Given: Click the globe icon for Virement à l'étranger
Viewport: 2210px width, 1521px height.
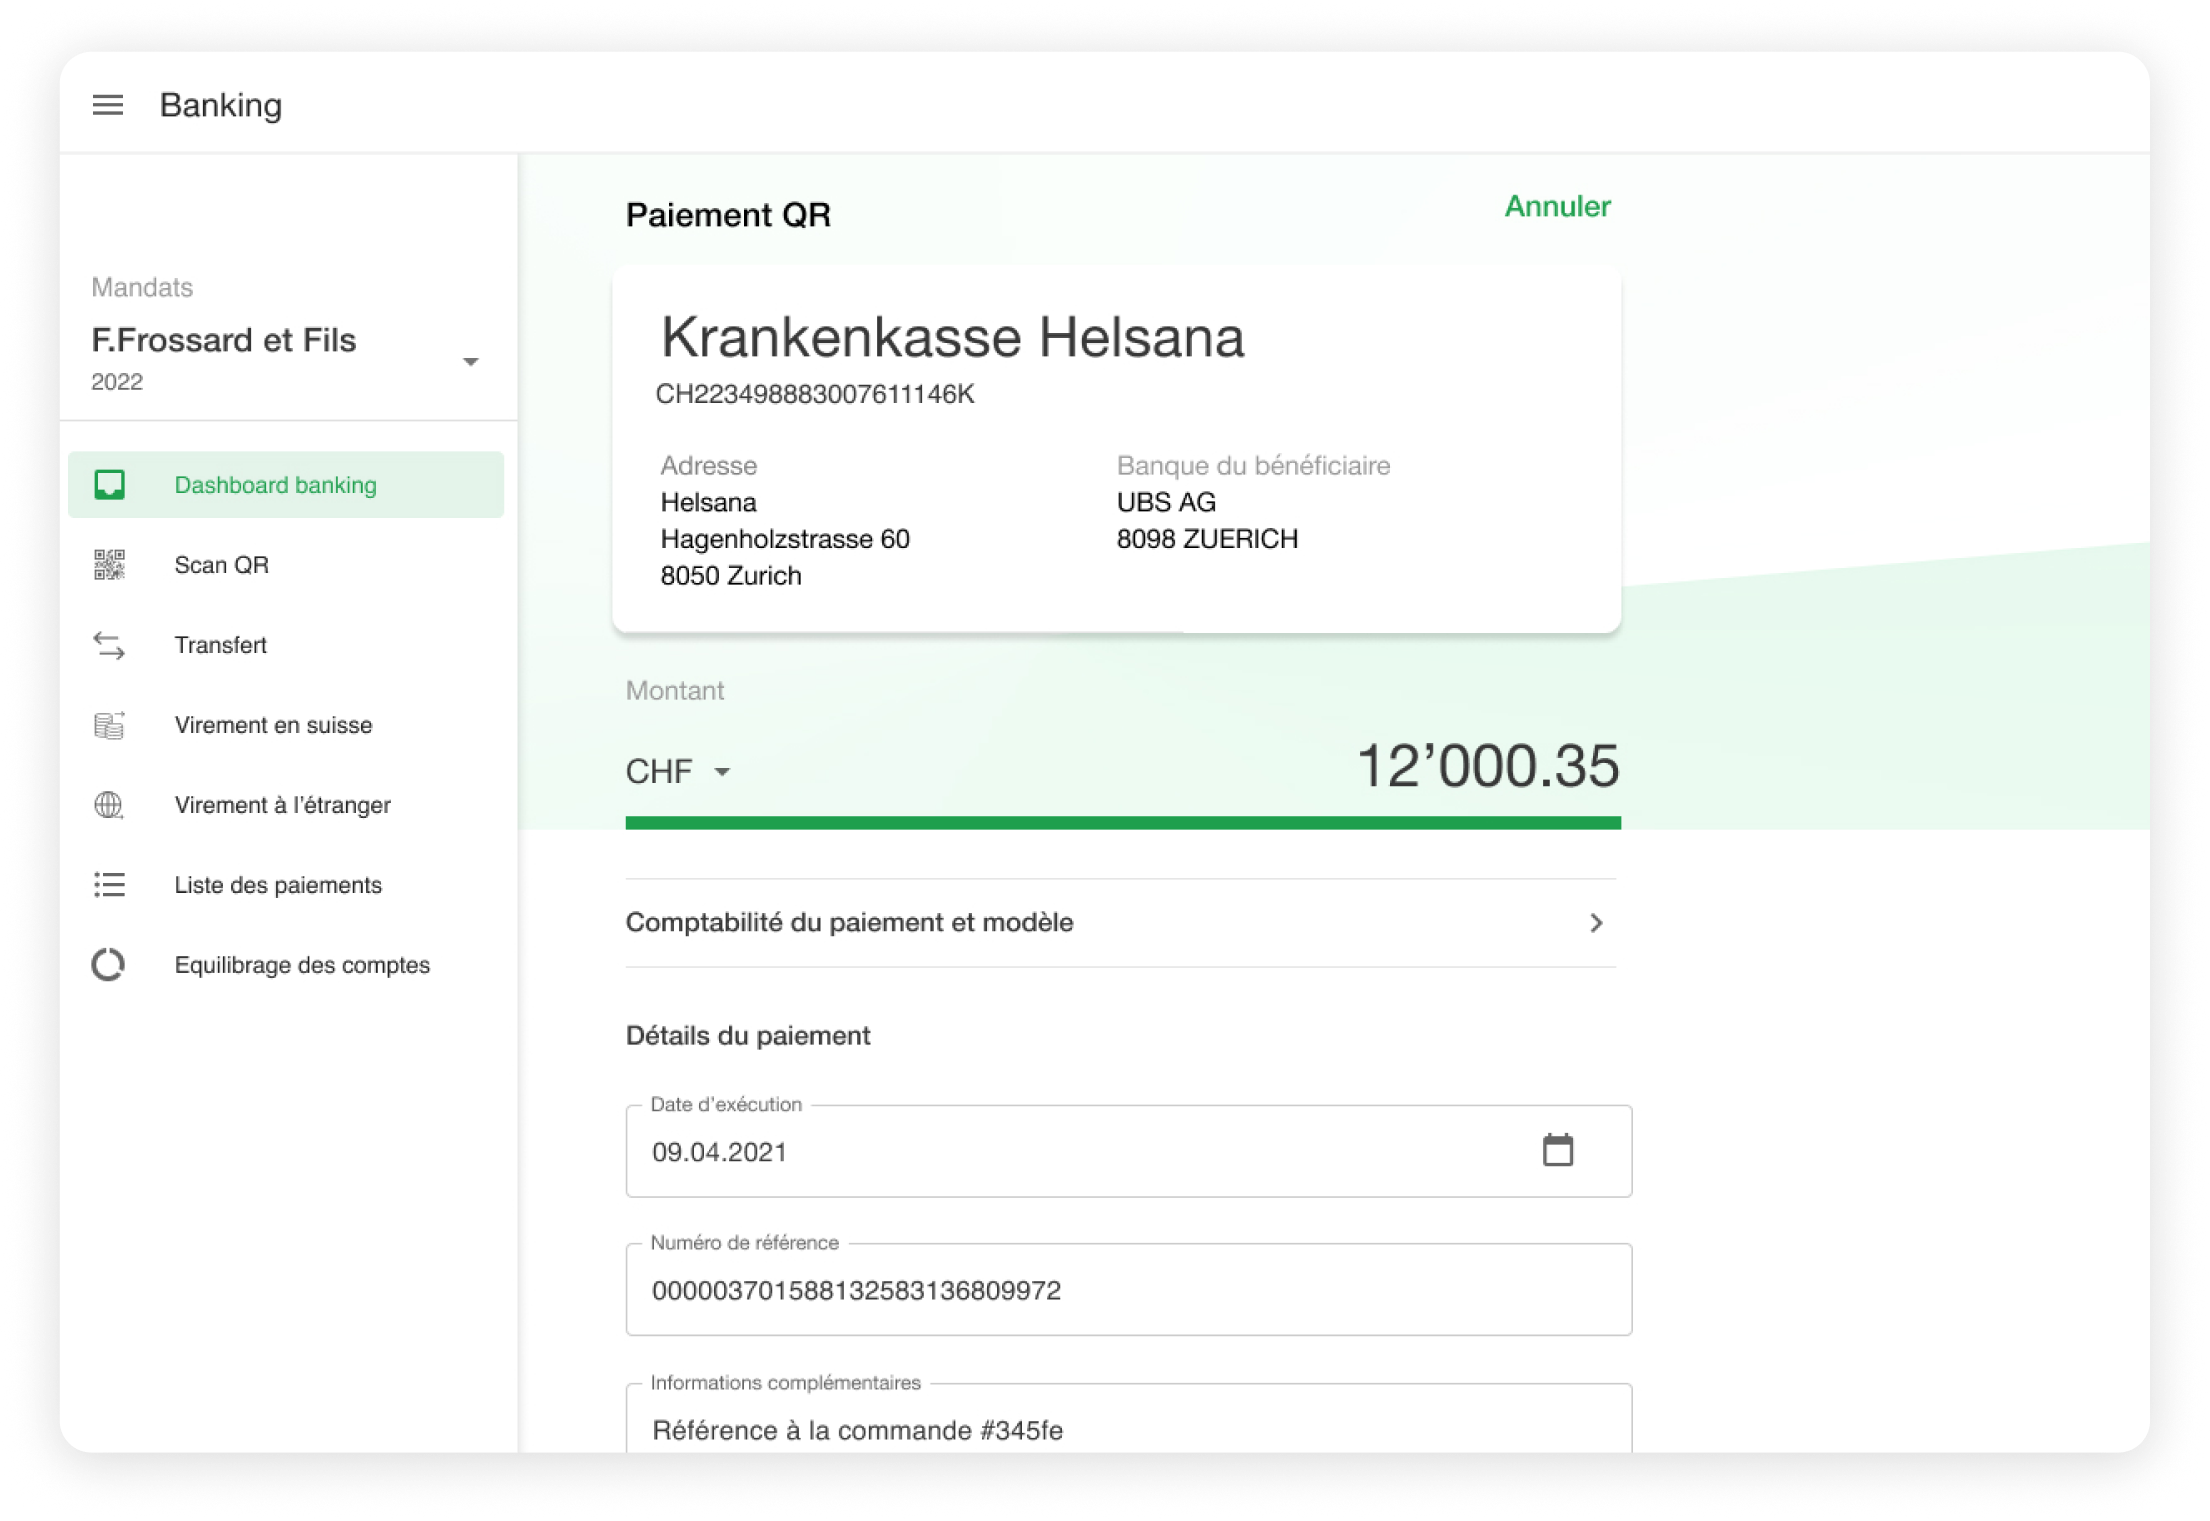Looking at the screenshot, I should click(x=109, y=805).
